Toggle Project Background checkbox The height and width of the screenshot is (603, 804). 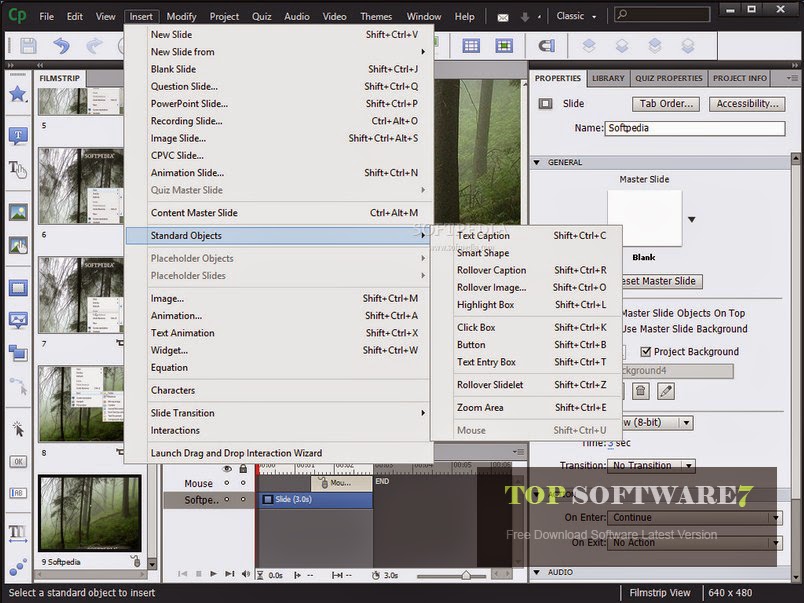click(646, 351)
